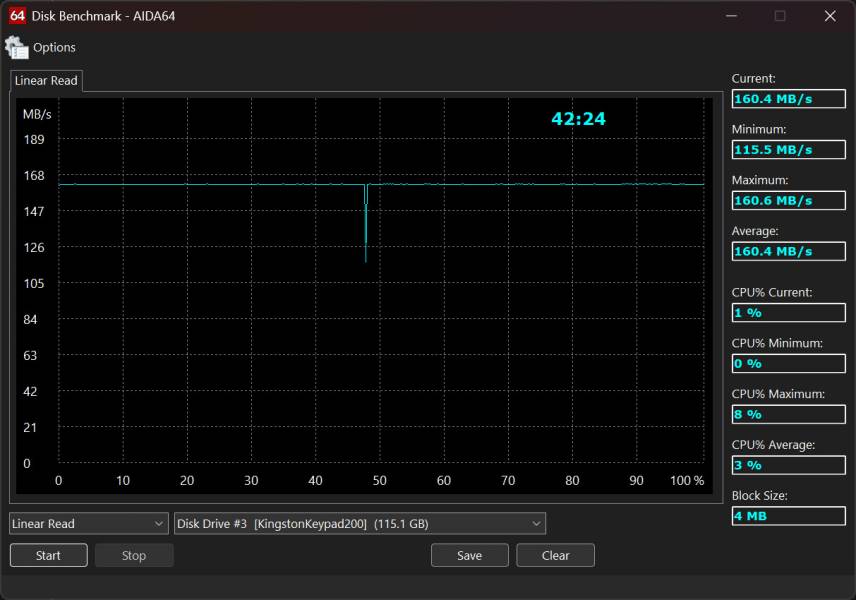Click the Maximum 160.6 MB/s value field
856x600 pixels.
(788, 200)
